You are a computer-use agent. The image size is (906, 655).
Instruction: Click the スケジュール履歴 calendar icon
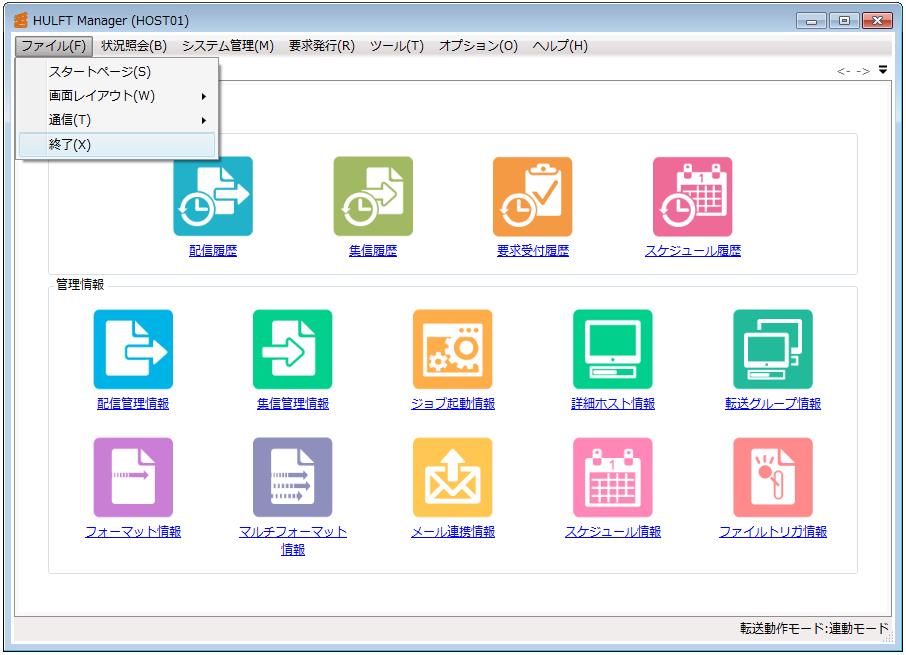(x=692, y=196)
